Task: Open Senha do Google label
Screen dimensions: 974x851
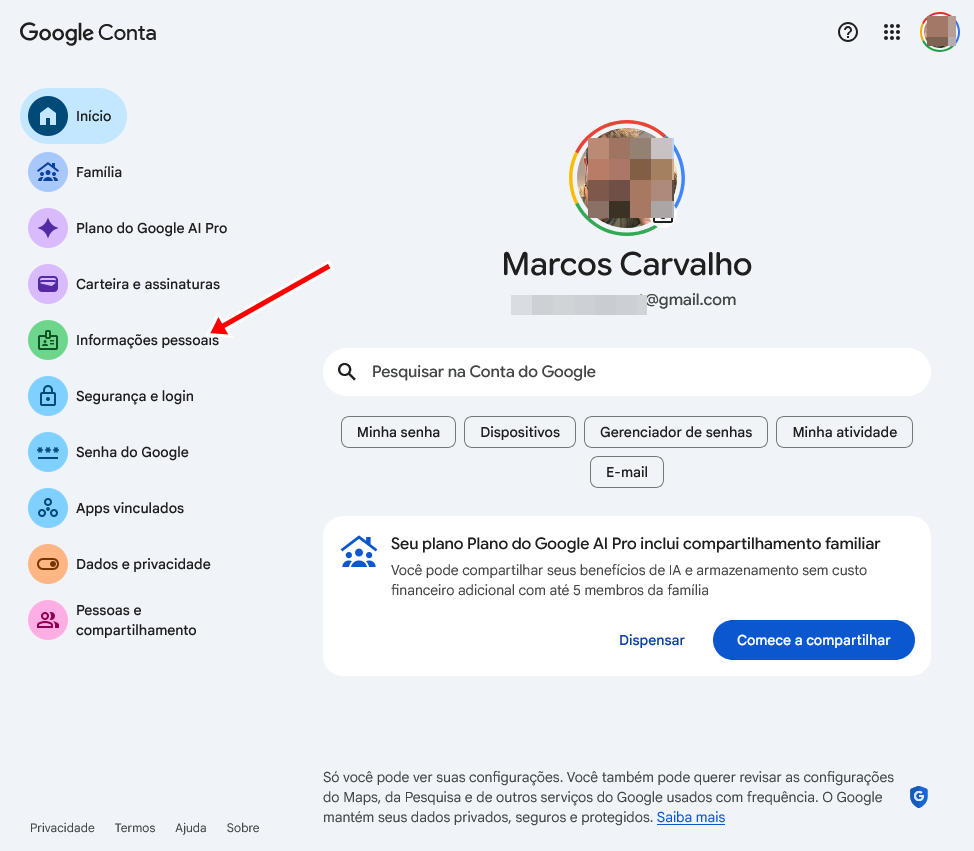Action: 132,452
